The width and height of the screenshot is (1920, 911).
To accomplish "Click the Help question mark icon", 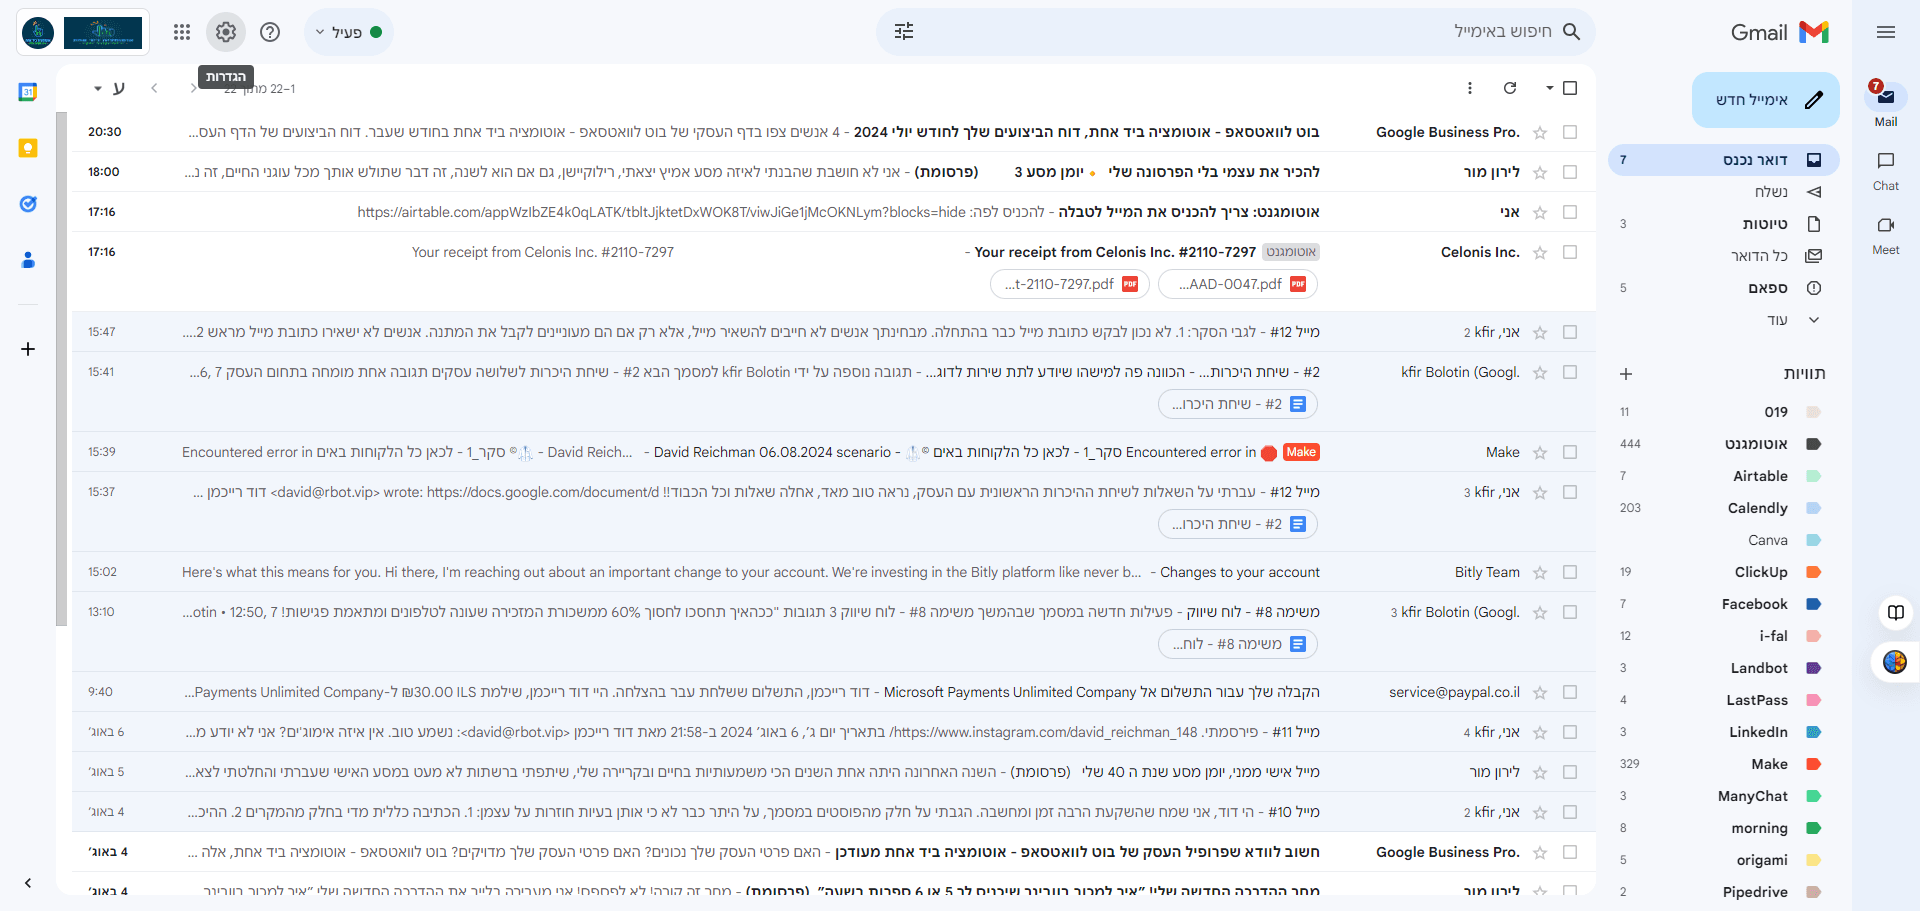I will [x=270, y=32].
